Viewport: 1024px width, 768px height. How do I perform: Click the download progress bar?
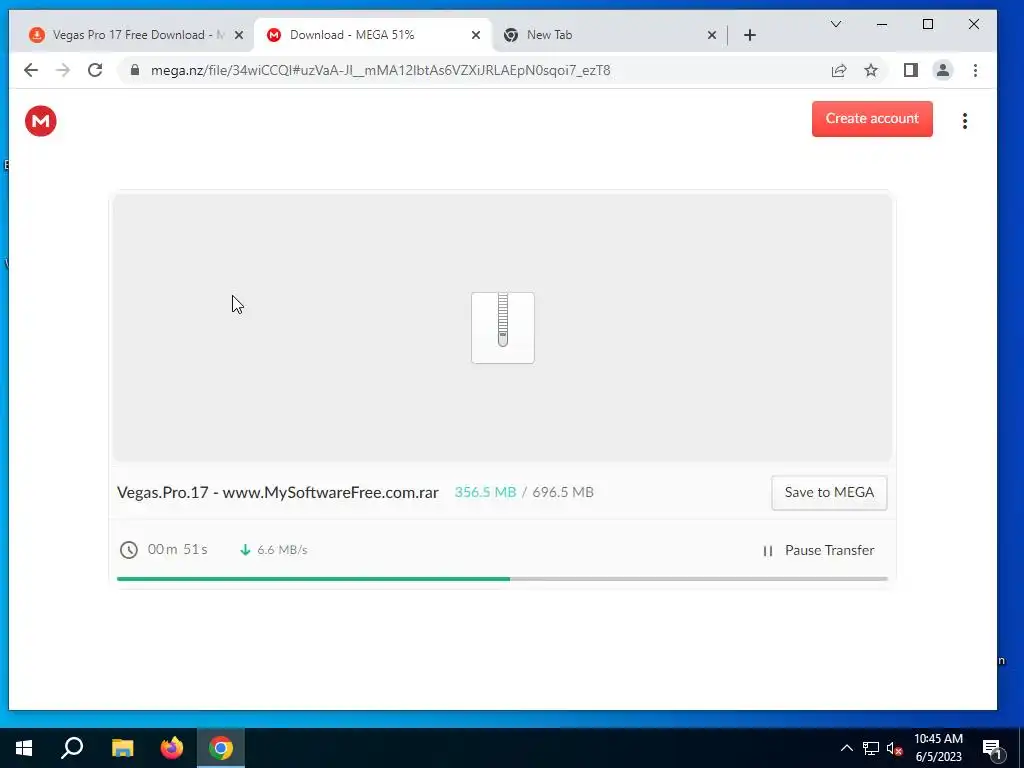click(x=502, y=579)
